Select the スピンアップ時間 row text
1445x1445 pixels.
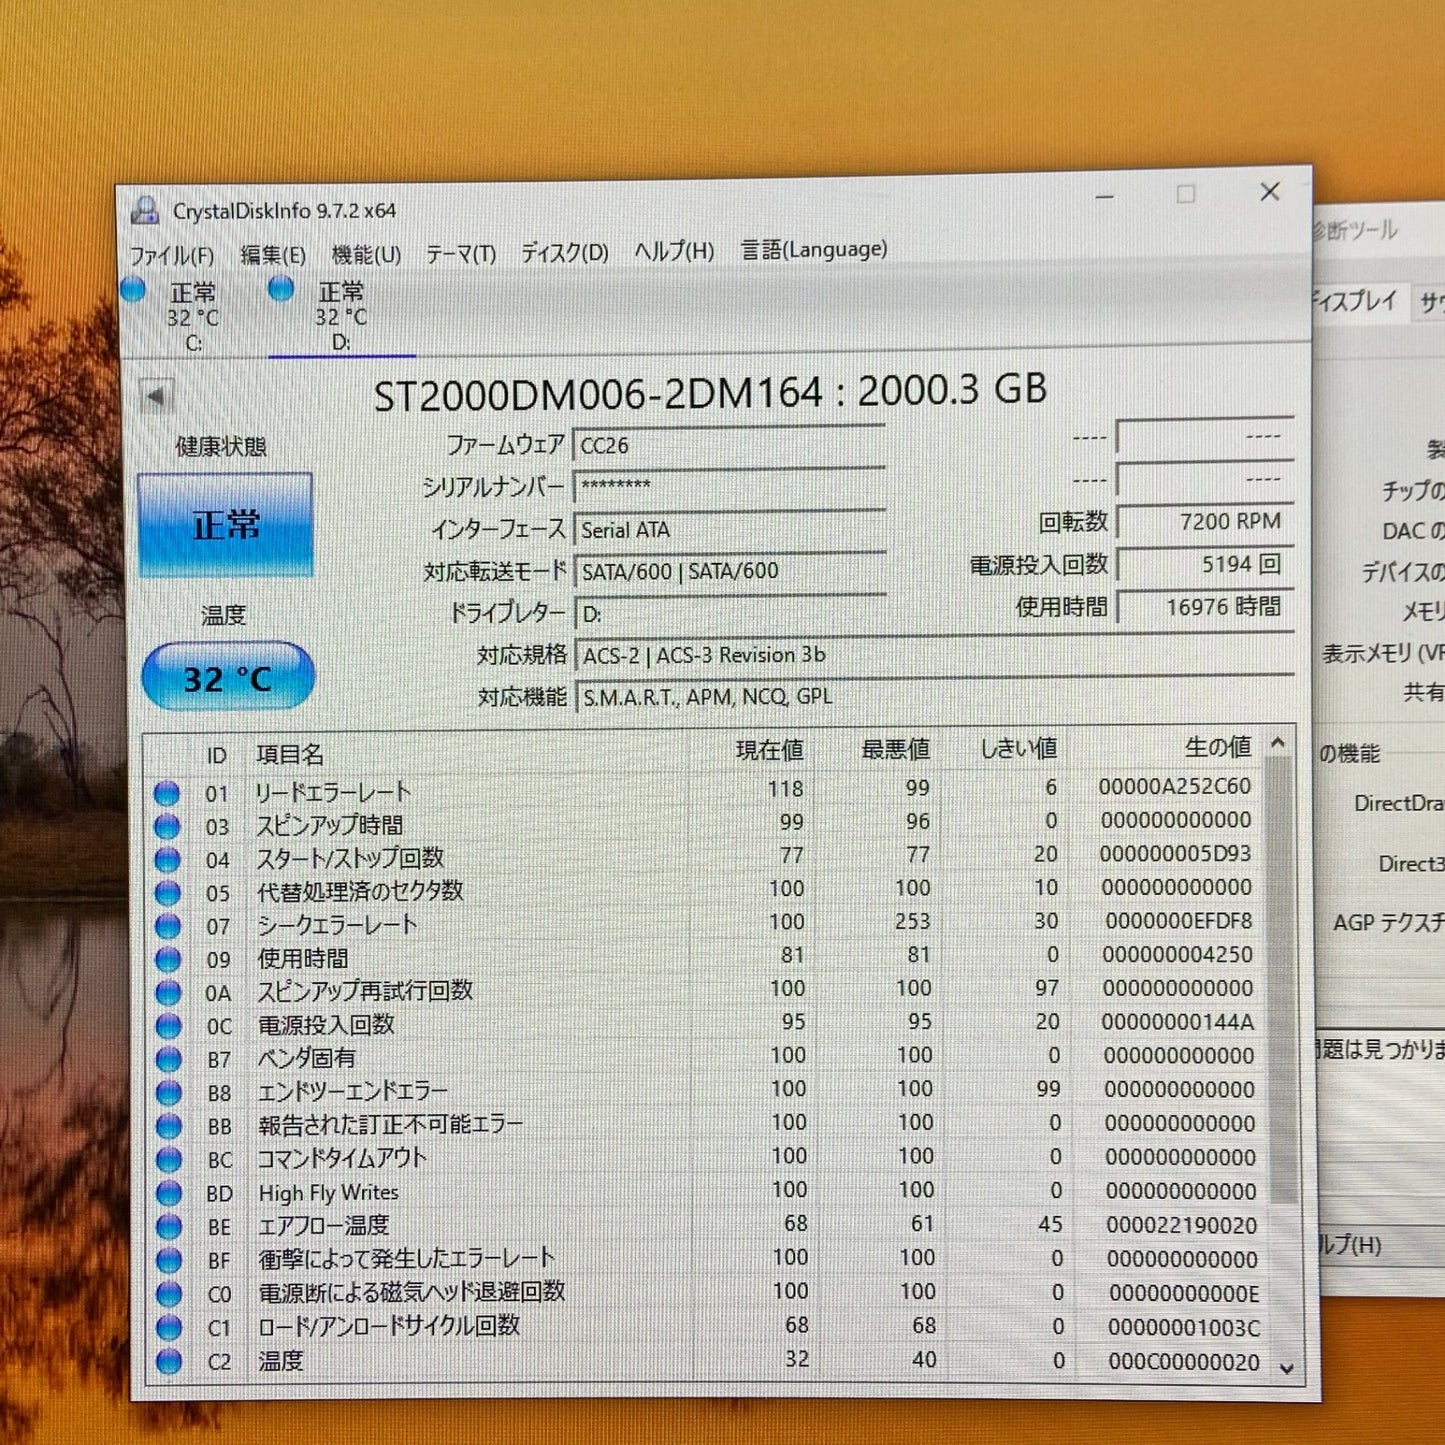tap(330, 825)
